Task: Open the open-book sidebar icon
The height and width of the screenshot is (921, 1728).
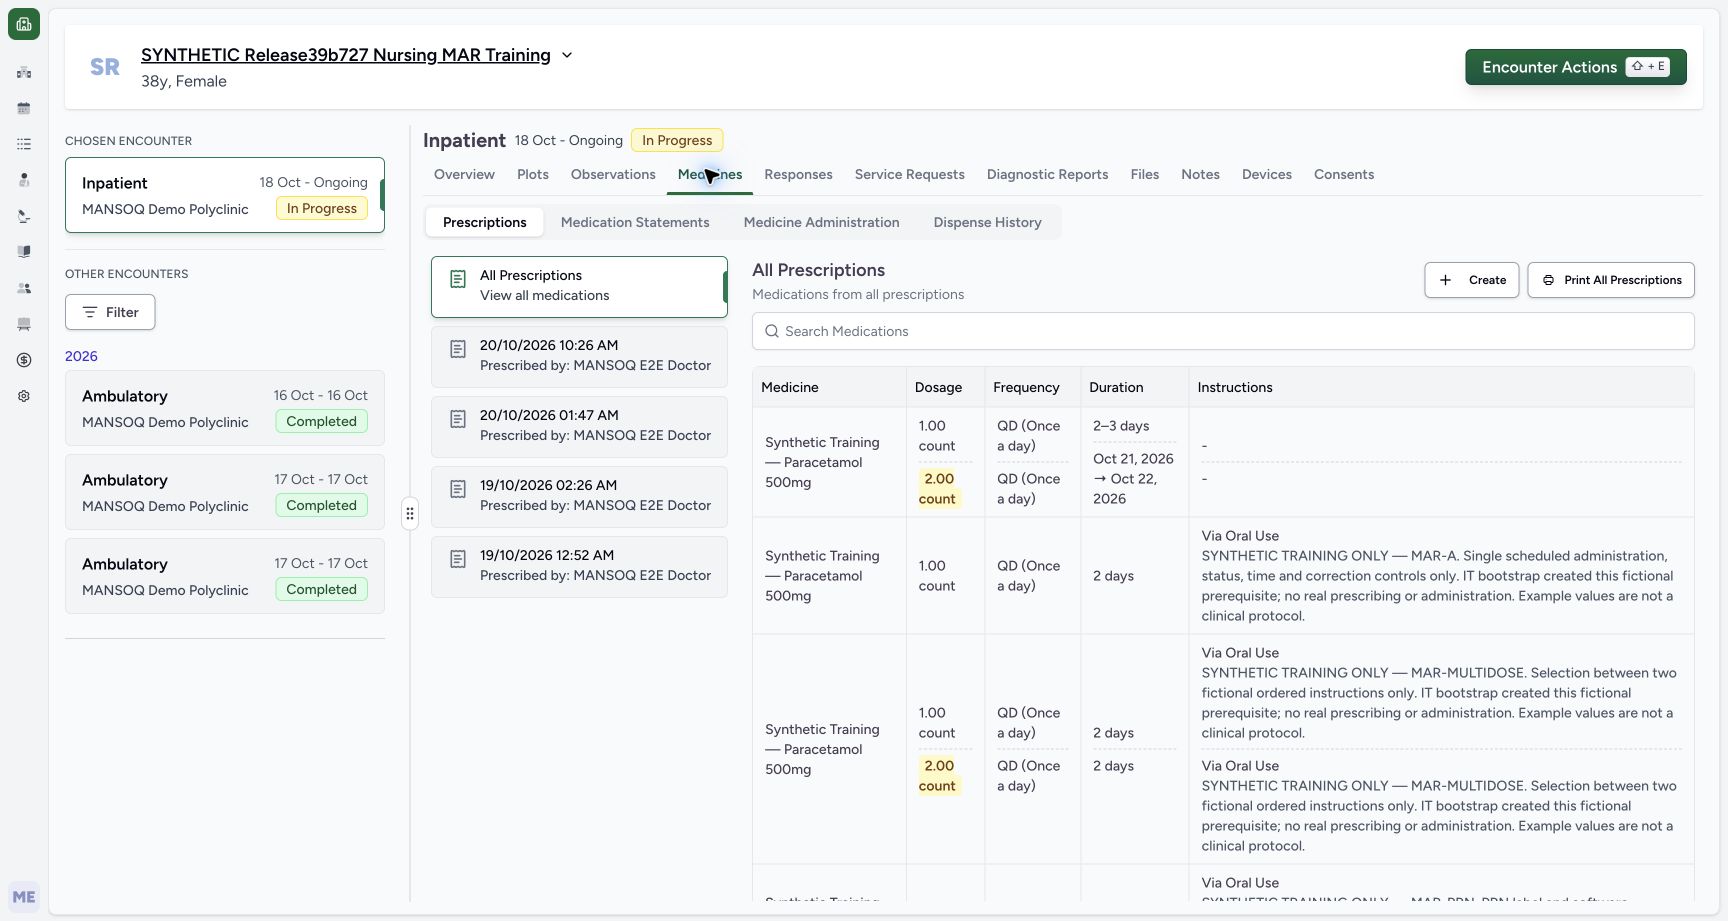Action: [24, 252]
